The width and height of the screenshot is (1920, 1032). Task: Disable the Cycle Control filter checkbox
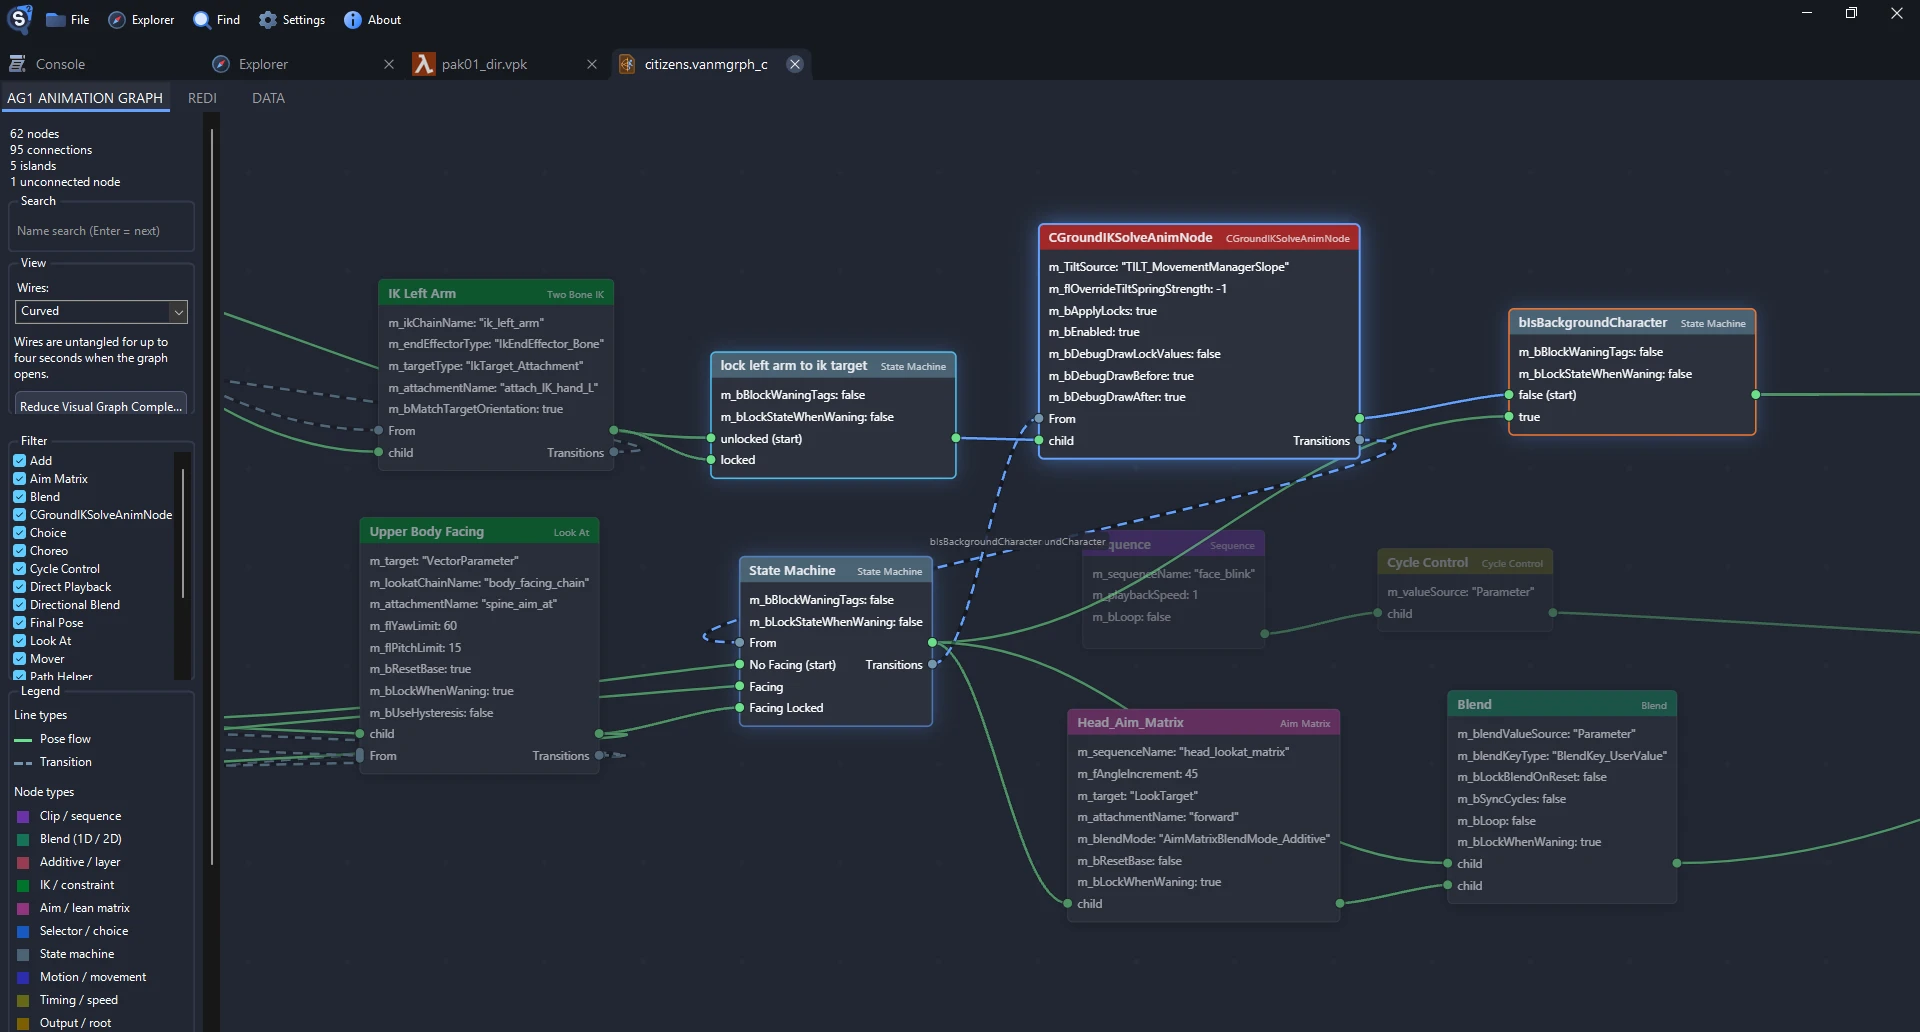20,569
